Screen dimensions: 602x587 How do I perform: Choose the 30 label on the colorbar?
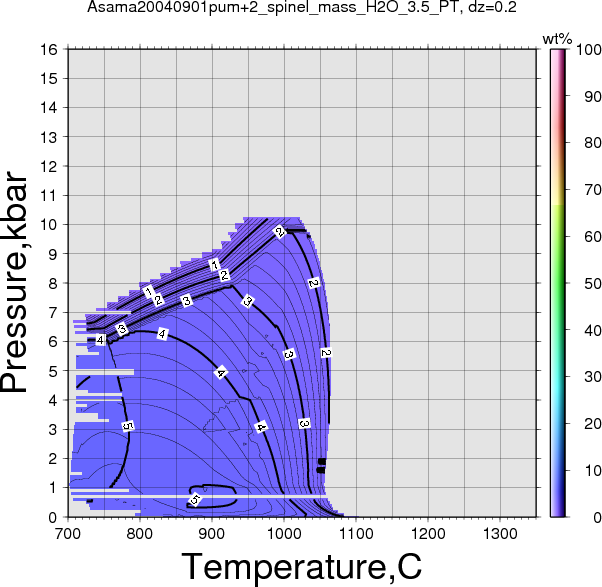pos(593,377)
